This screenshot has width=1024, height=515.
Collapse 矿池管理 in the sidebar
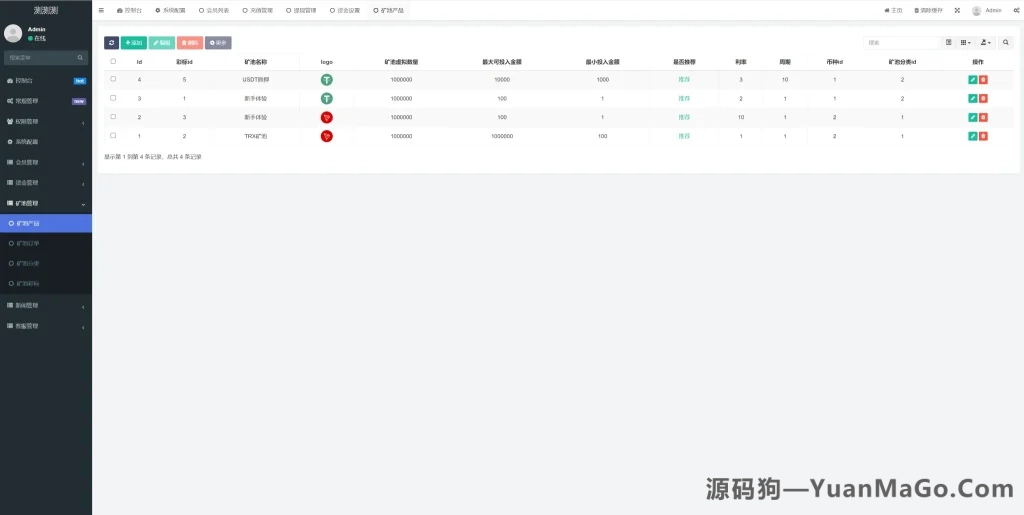click(x=46, y=204)
